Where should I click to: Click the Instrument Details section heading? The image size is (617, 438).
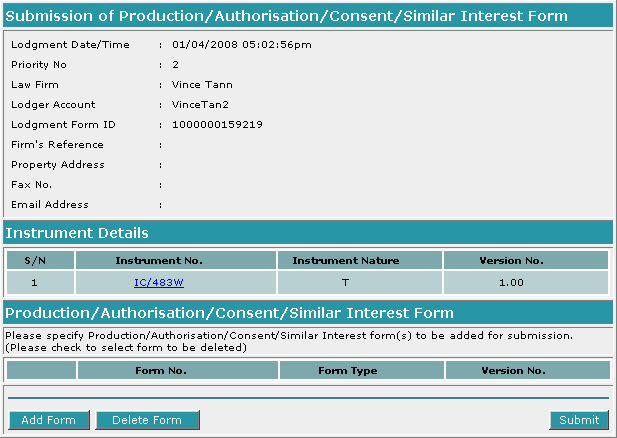tap(77, 233)
